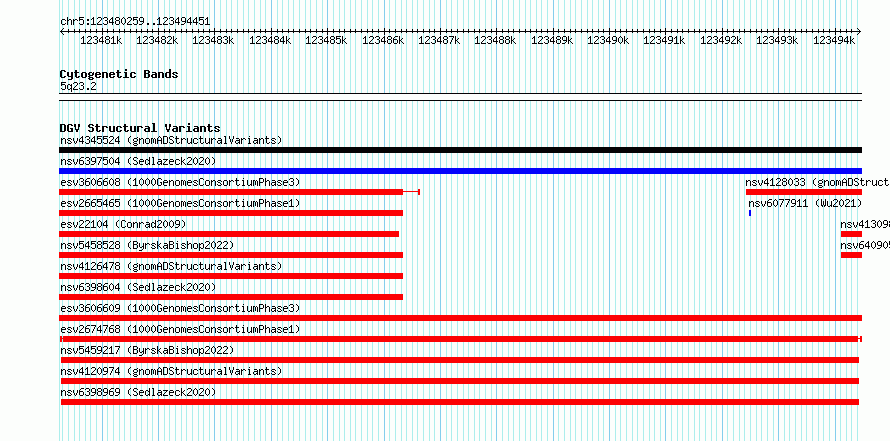
Task: Open nsv6398604 Sedlazeck2020 label
Action: (138, 287)
